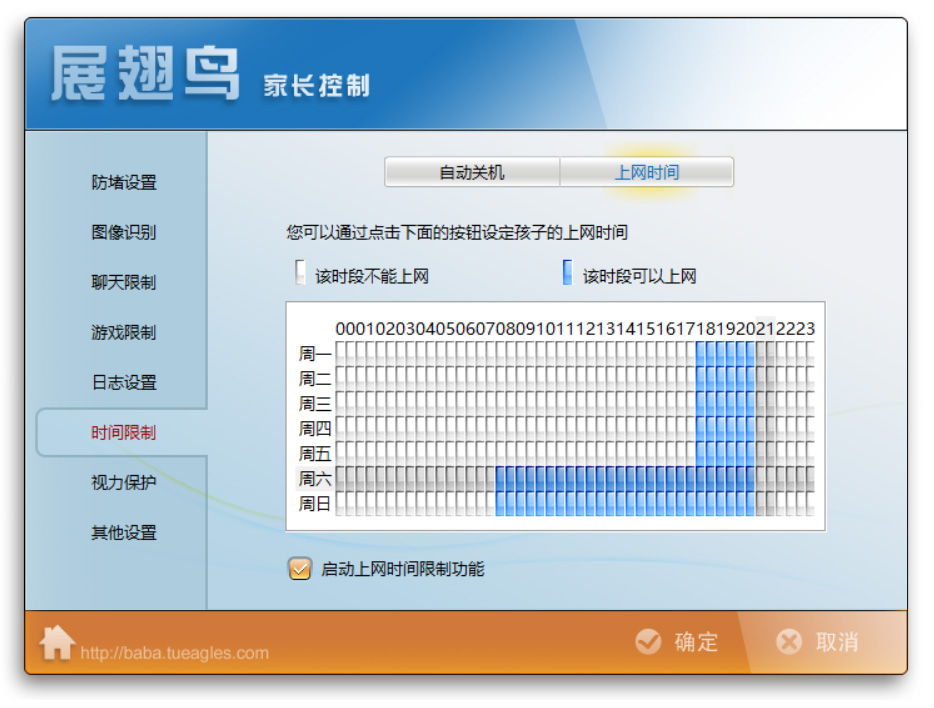Image resolution: width=934 pixels, height=708 pixels.
Task: Select 时间限制 in the sidebar
Action: (124, 432)
